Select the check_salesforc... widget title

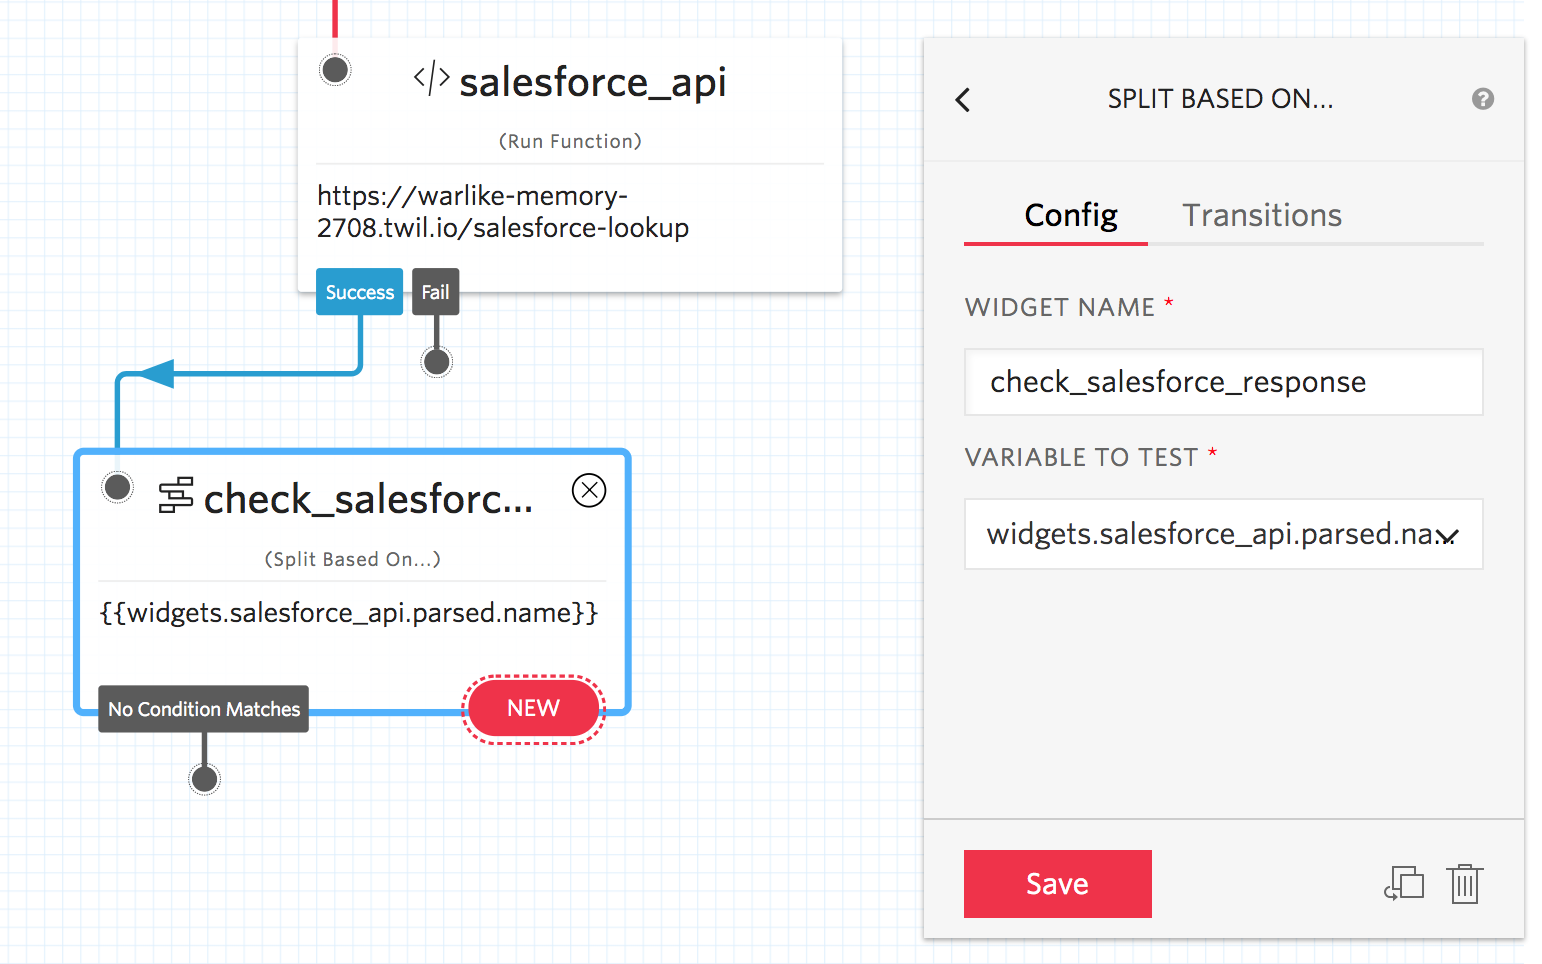click(368, 499)
